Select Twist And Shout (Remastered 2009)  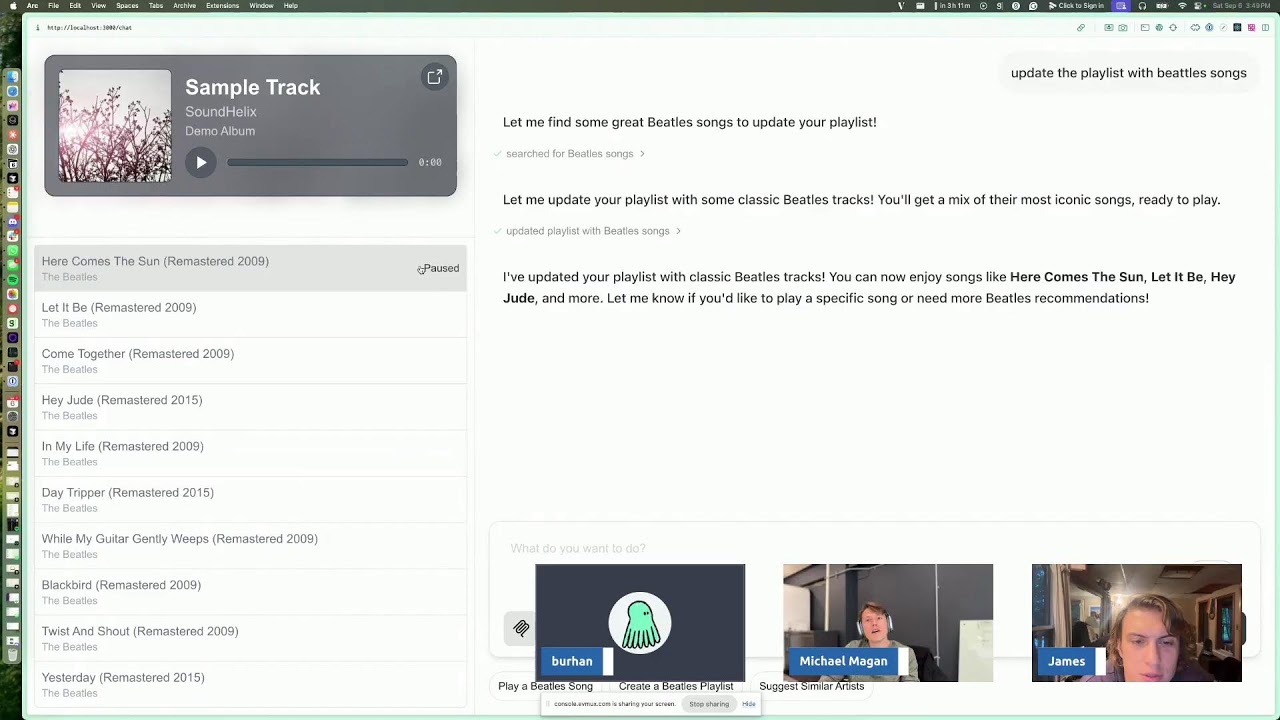(x=250, y=638)
